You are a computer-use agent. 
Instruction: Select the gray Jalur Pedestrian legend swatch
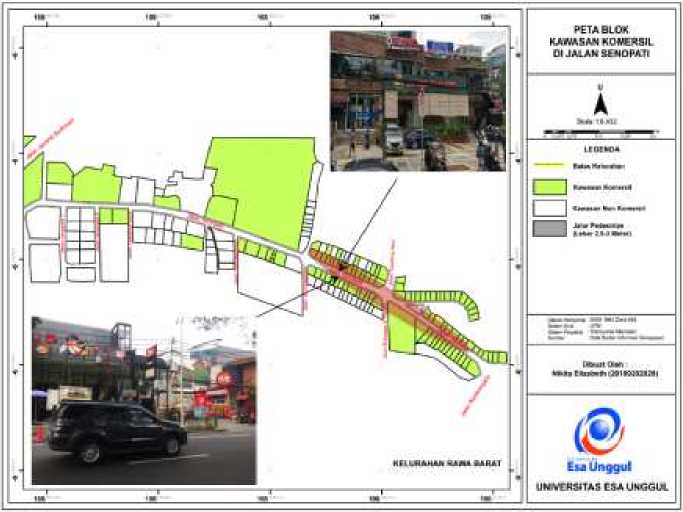point(546,232)
